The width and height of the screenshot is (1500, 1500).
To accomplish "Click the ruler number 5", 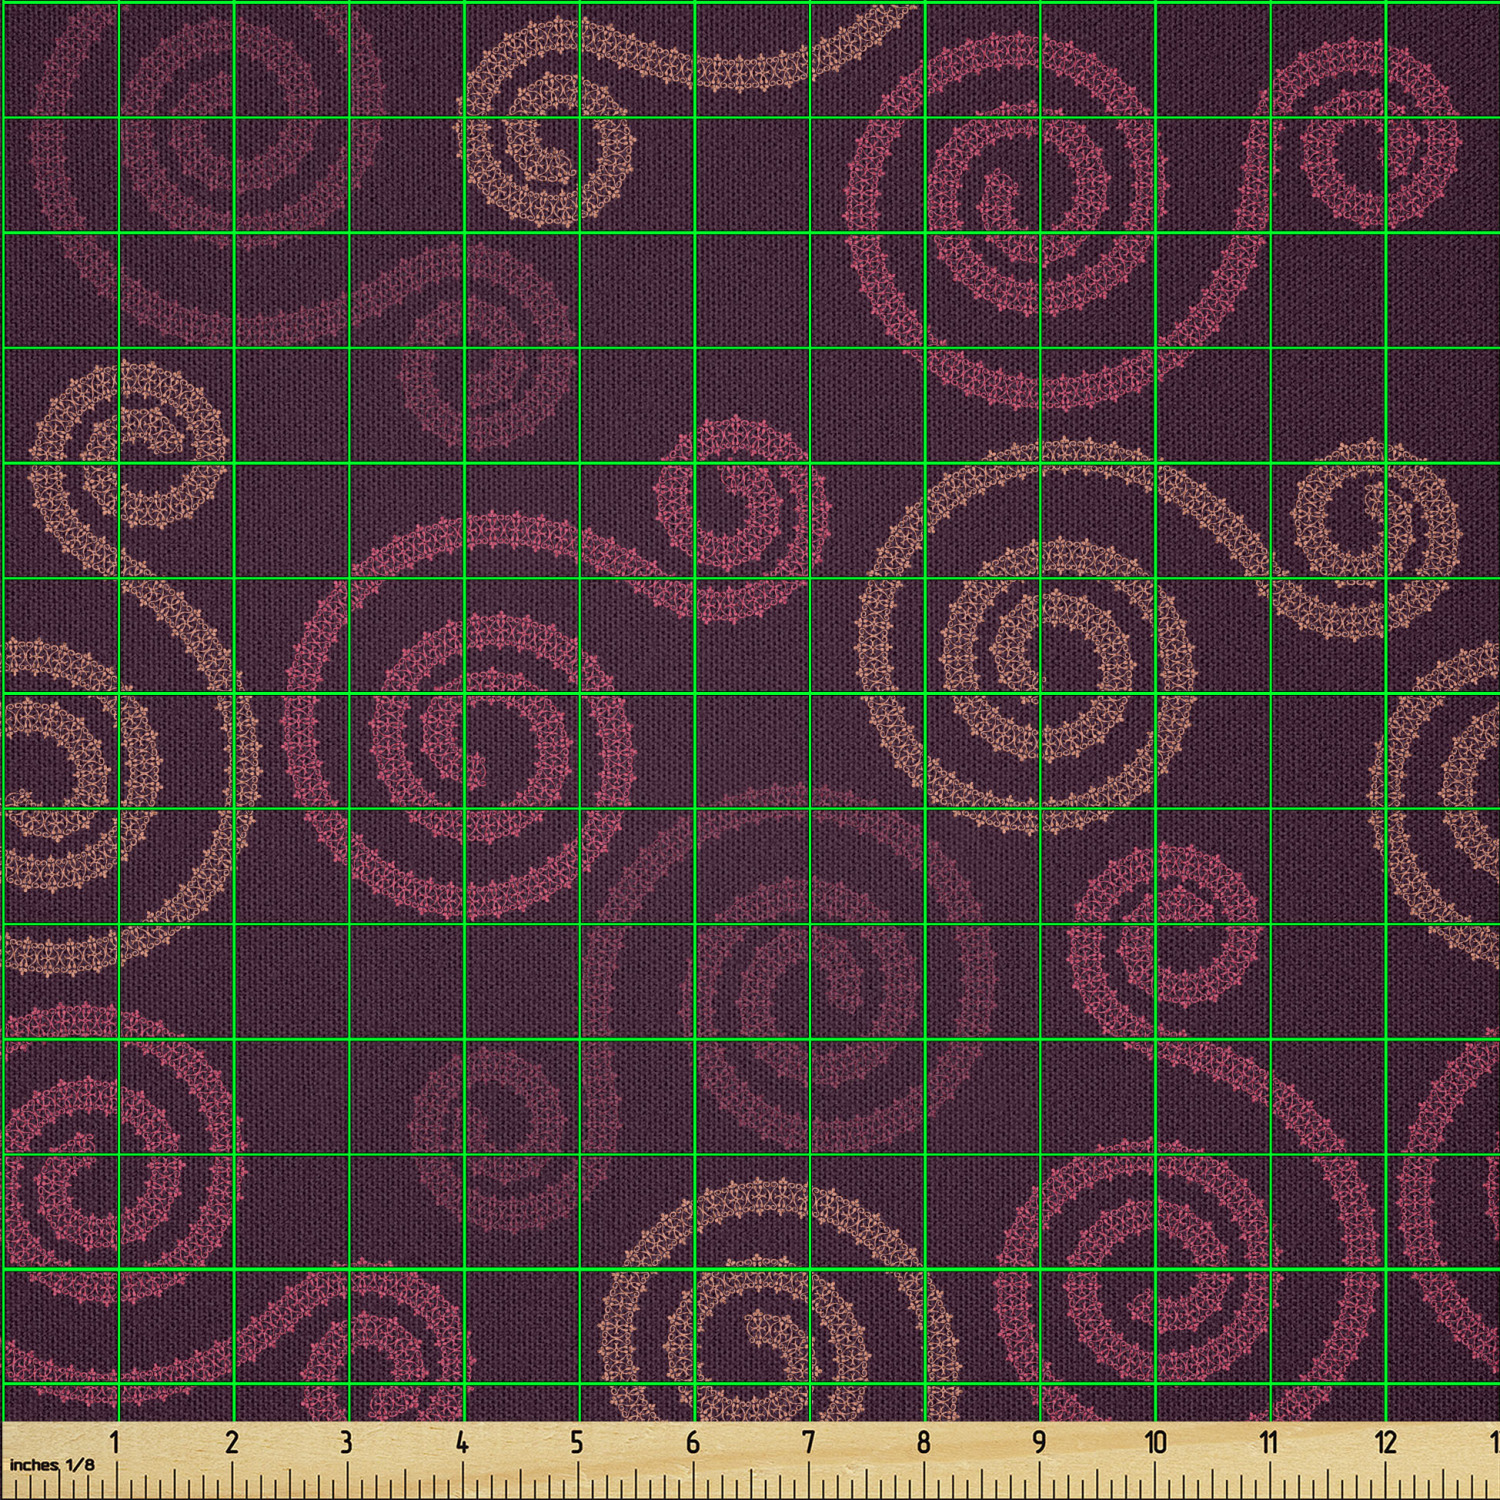I will click(x=577, y=1442).
